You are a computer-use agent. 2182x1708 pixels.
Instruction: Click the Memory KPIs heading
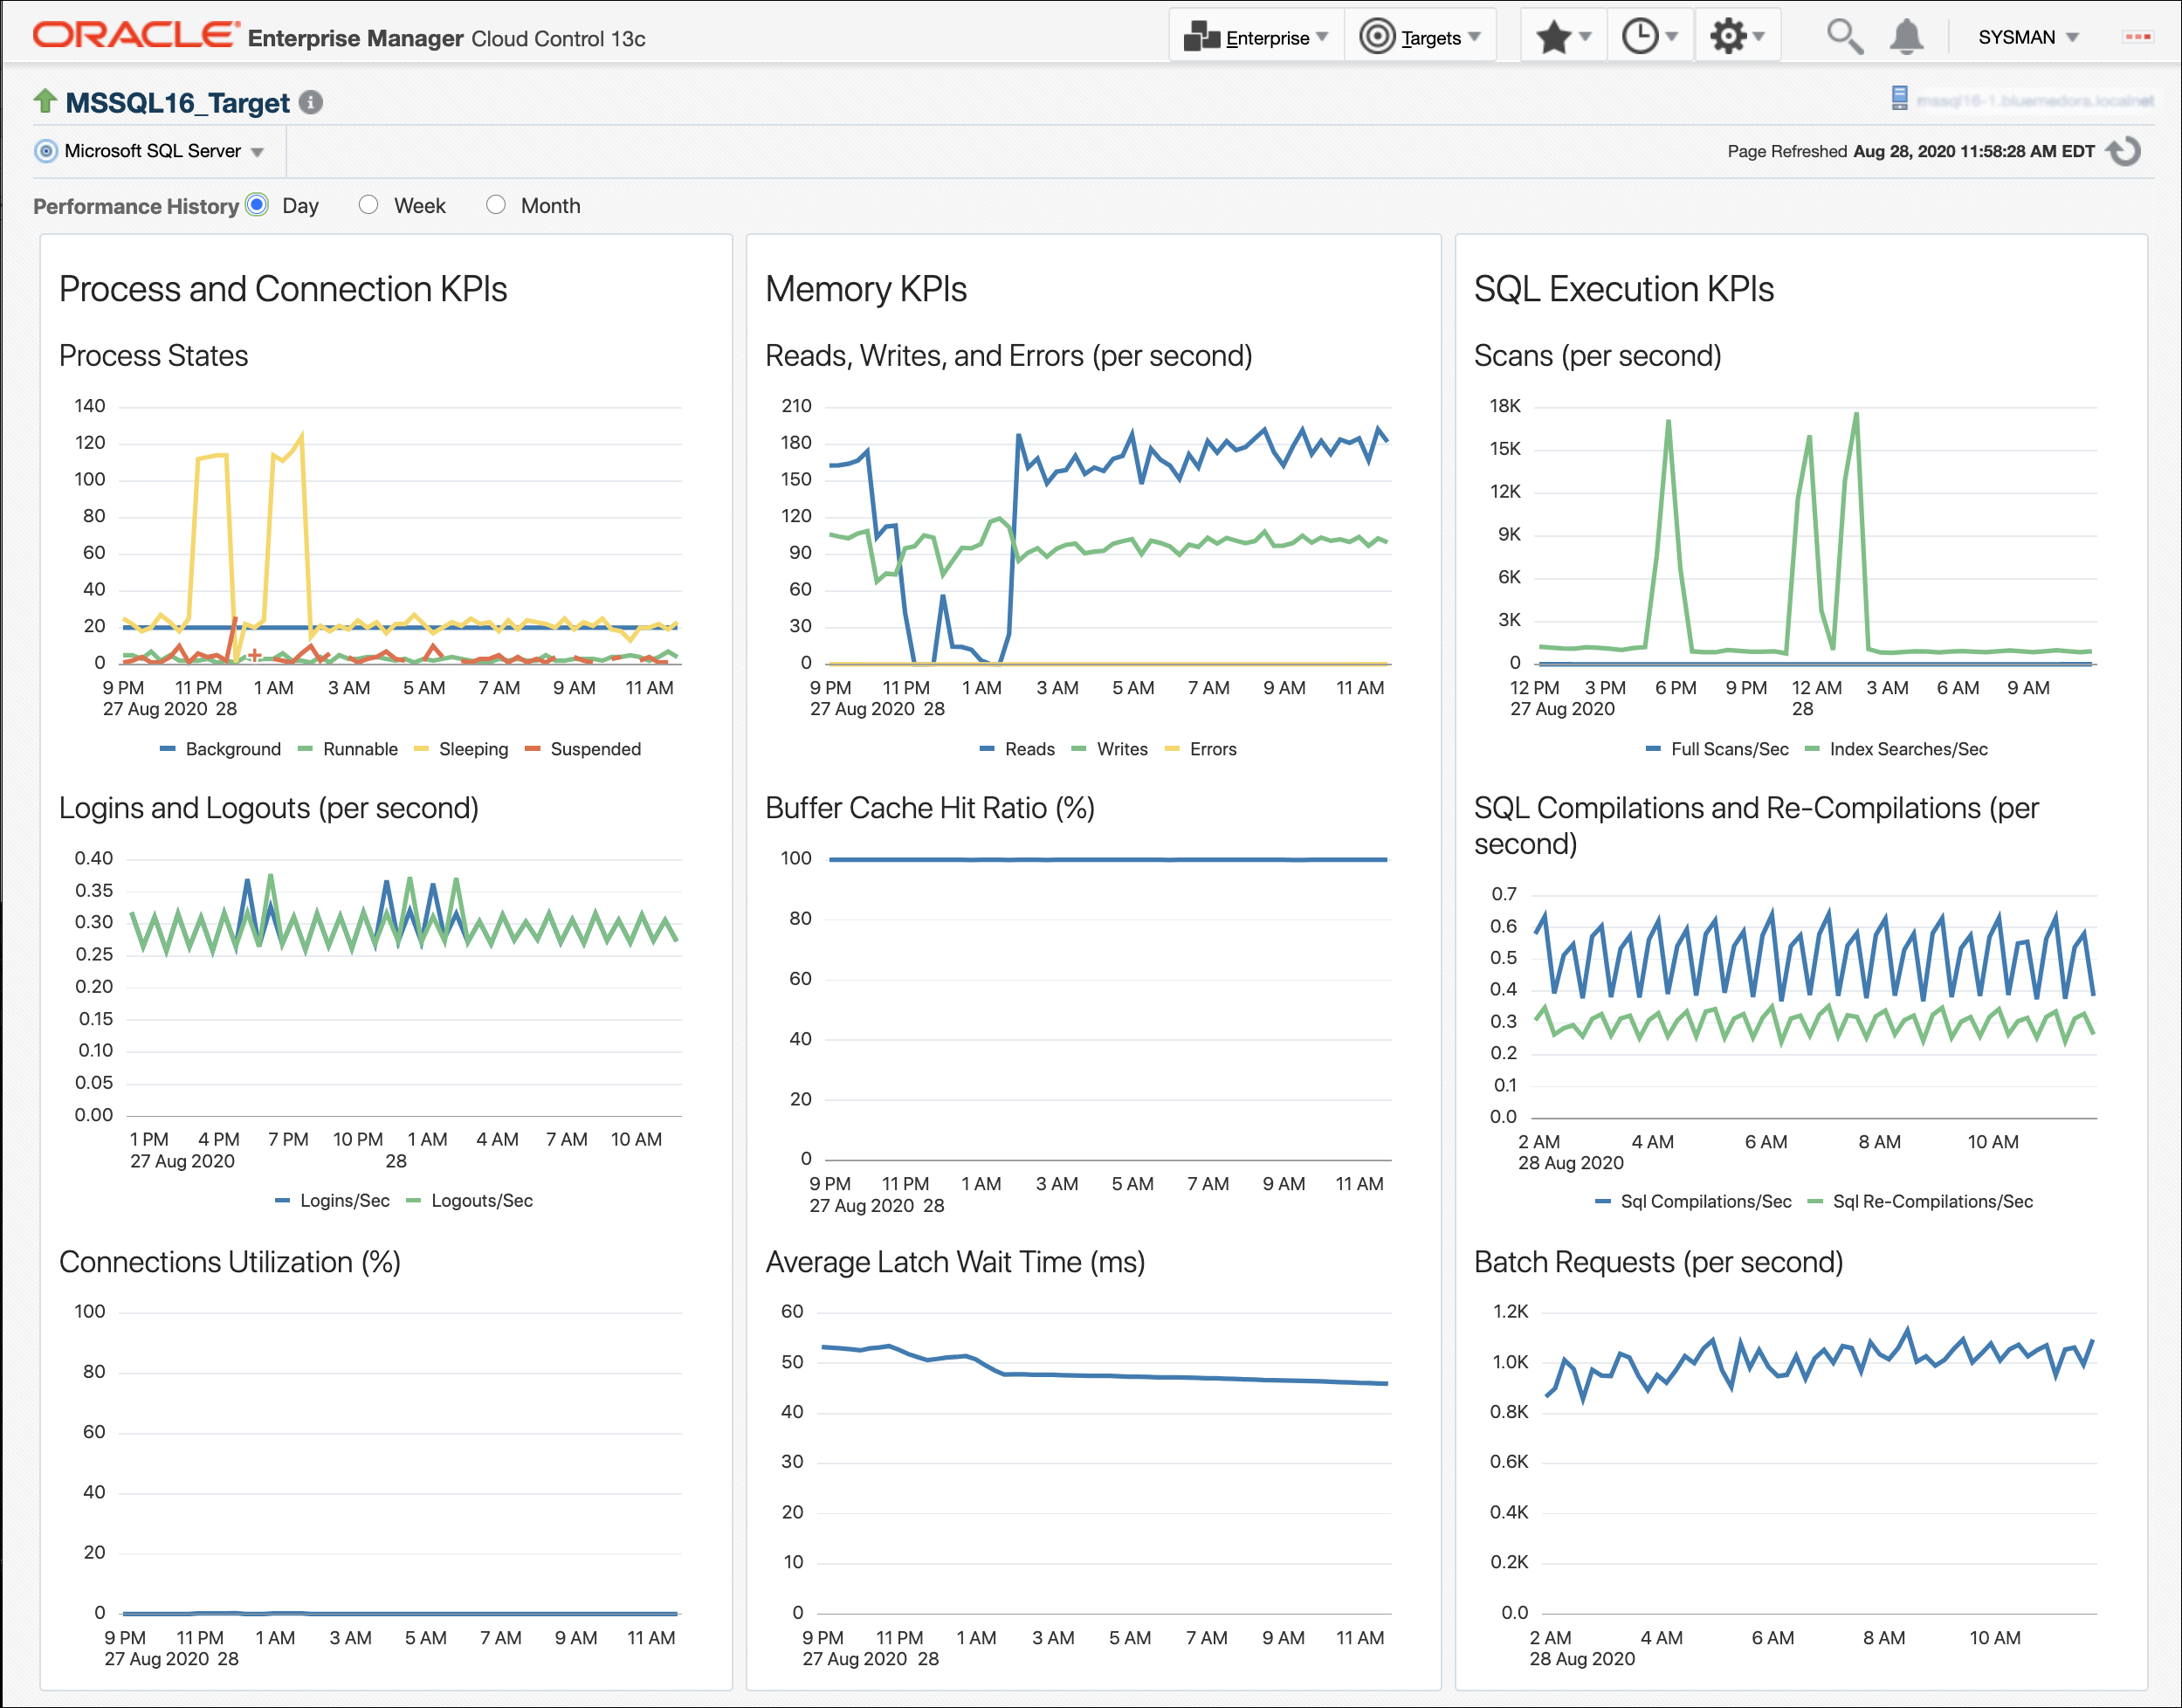866,289
